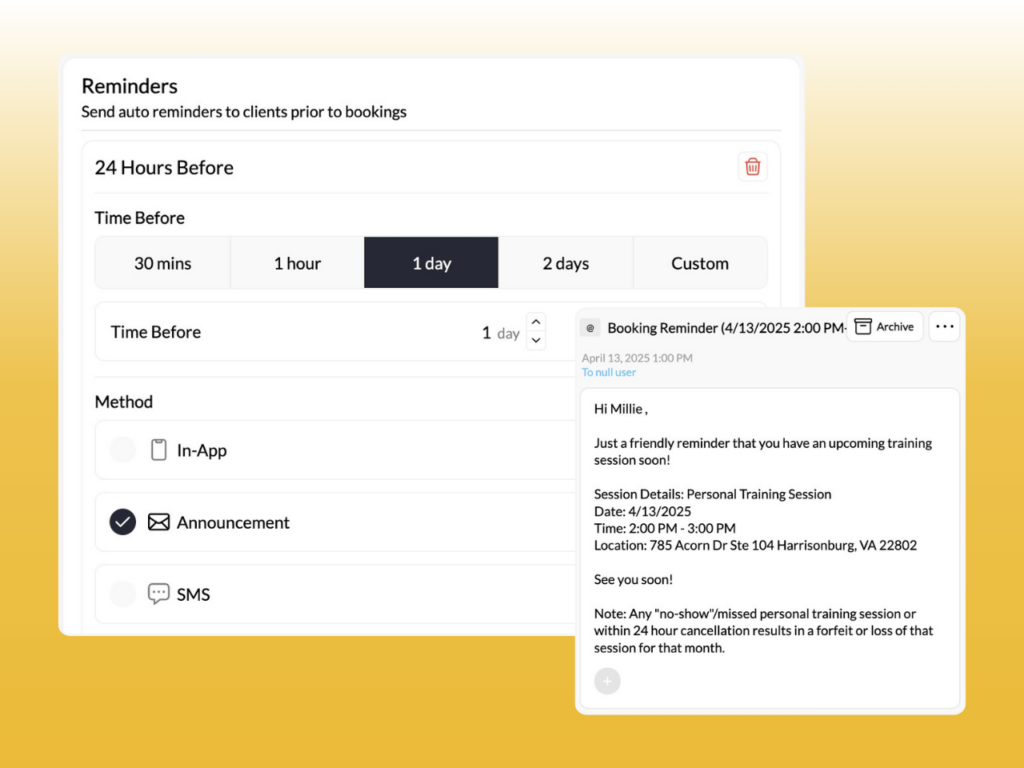This screenshot has width=1024, height=768.
Task: Click the envelope icon beside Announcement
Action: (159, 522)
